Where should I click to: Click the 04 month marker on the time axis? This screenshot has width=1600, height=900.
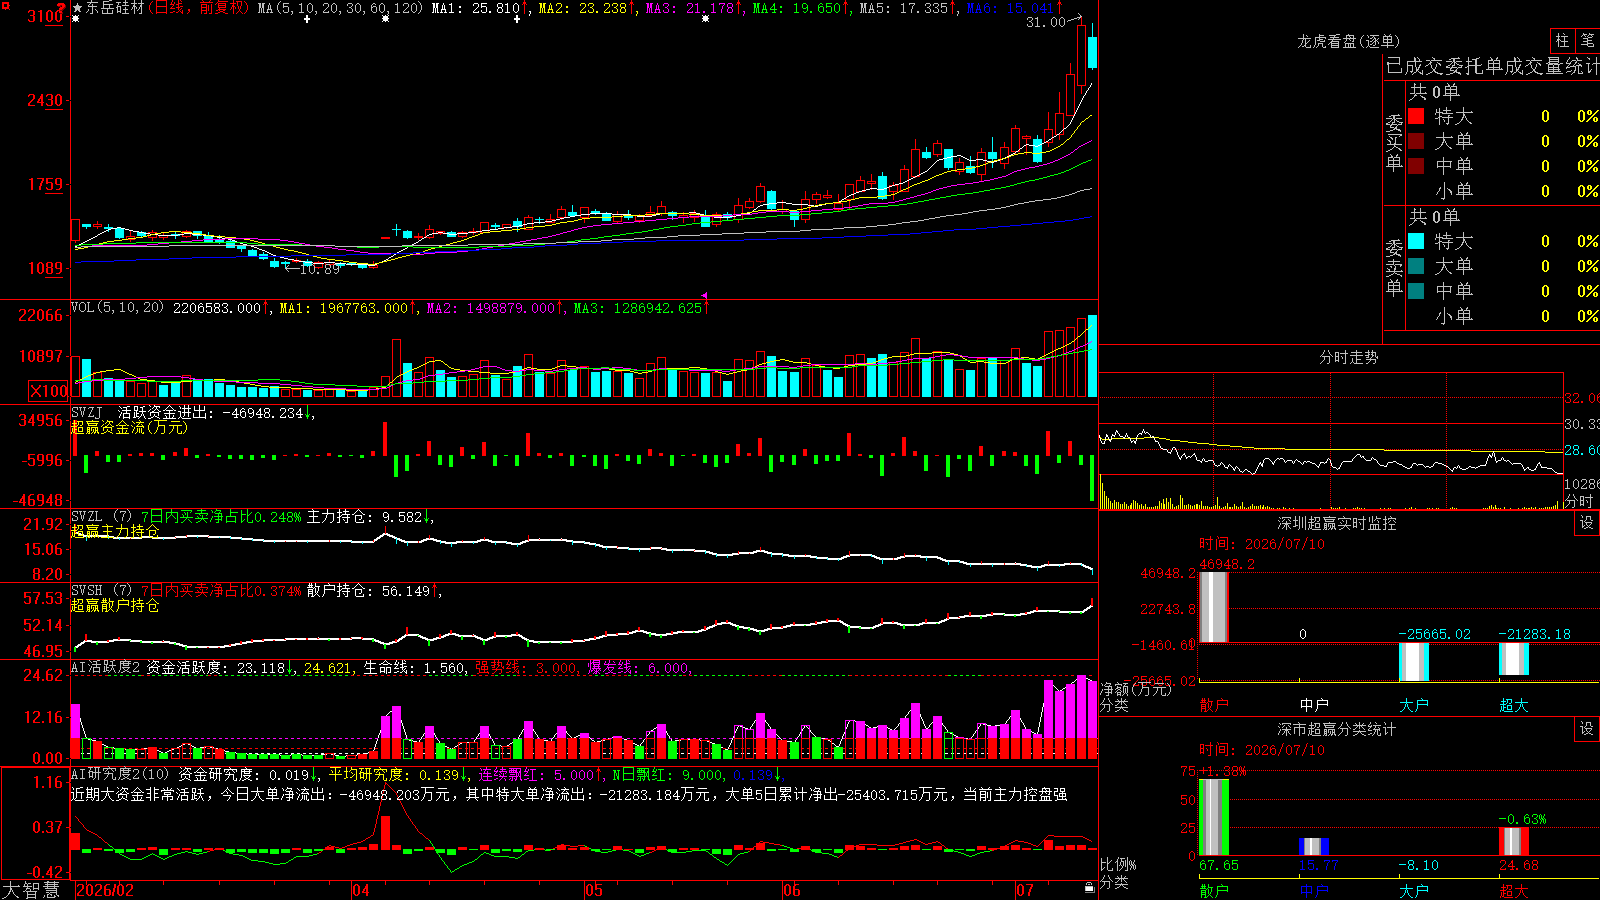coord(361,890)
